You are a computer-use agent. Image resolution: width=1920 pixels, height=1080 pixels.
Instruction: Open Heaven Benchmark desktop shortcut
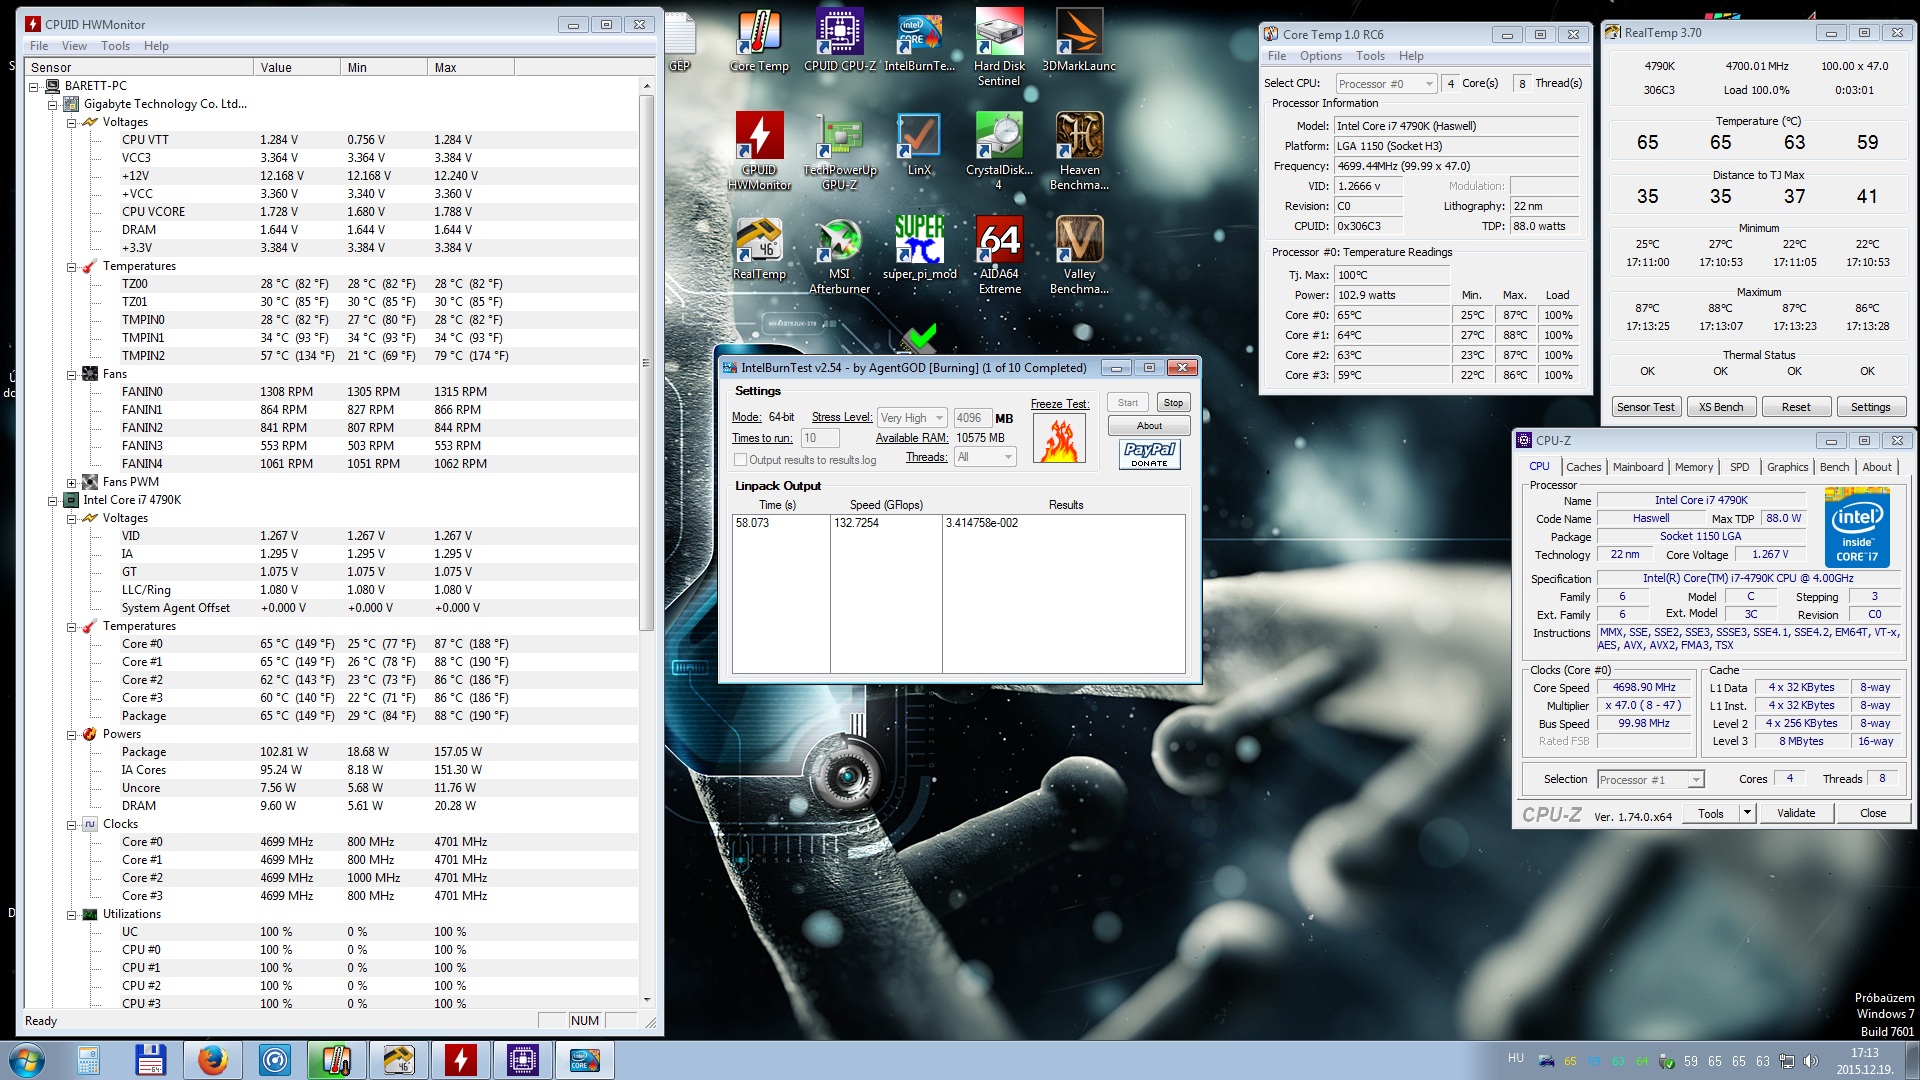tap(1079, 151)
